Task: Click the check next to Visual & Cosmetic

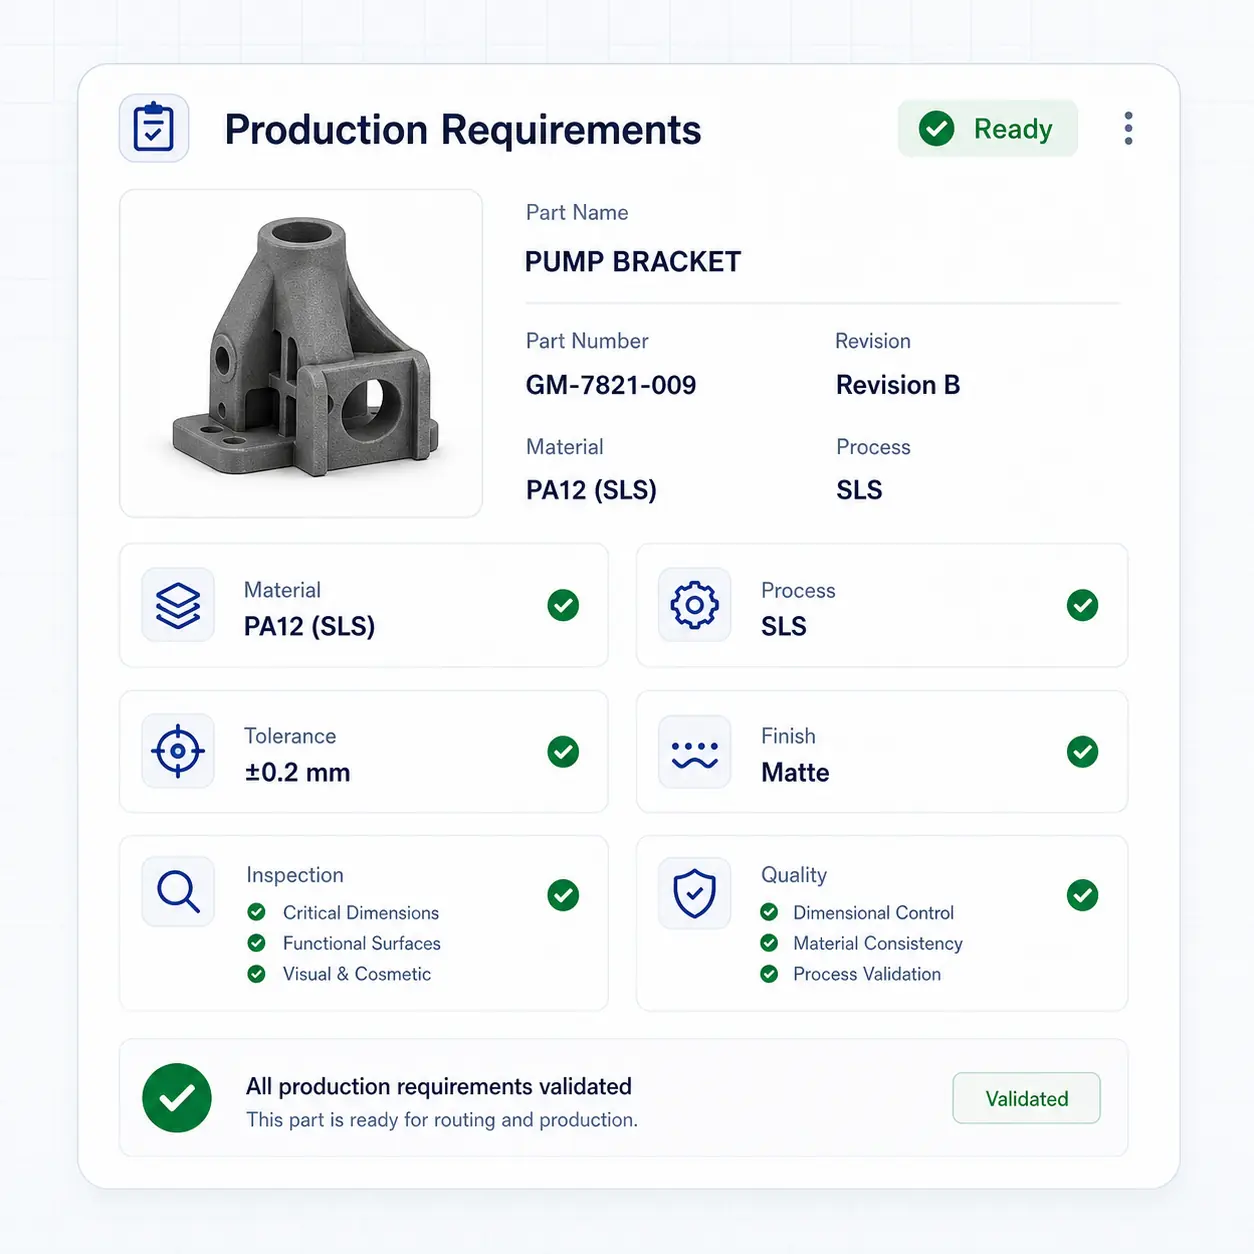Action: 257,974
